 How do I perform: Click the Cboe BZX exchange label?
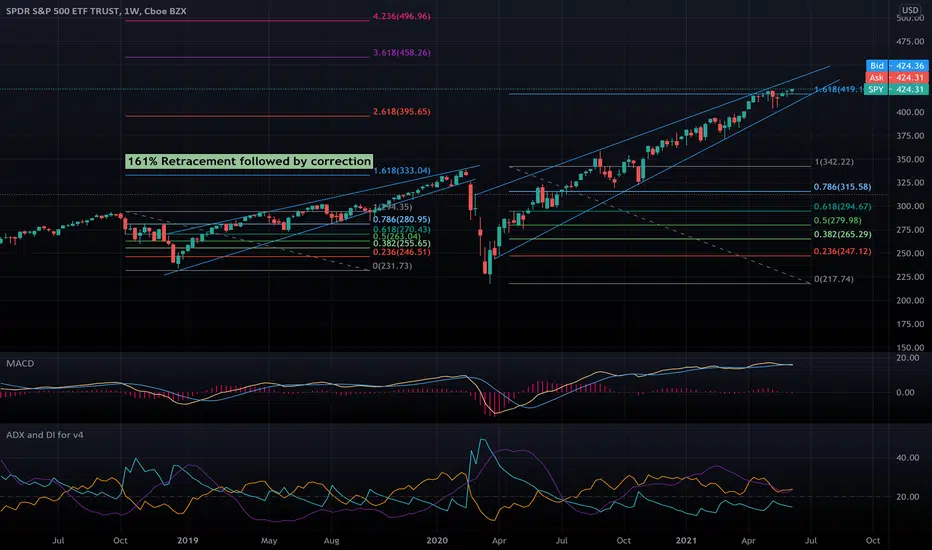165,11
